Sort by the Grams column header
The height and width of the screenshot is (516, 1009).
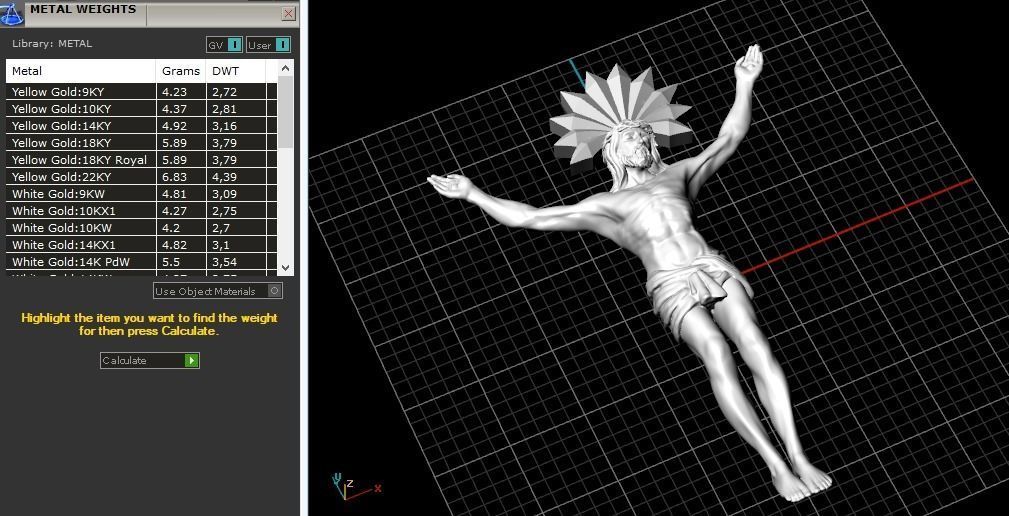pyautogui.click(x=181, y=71)
